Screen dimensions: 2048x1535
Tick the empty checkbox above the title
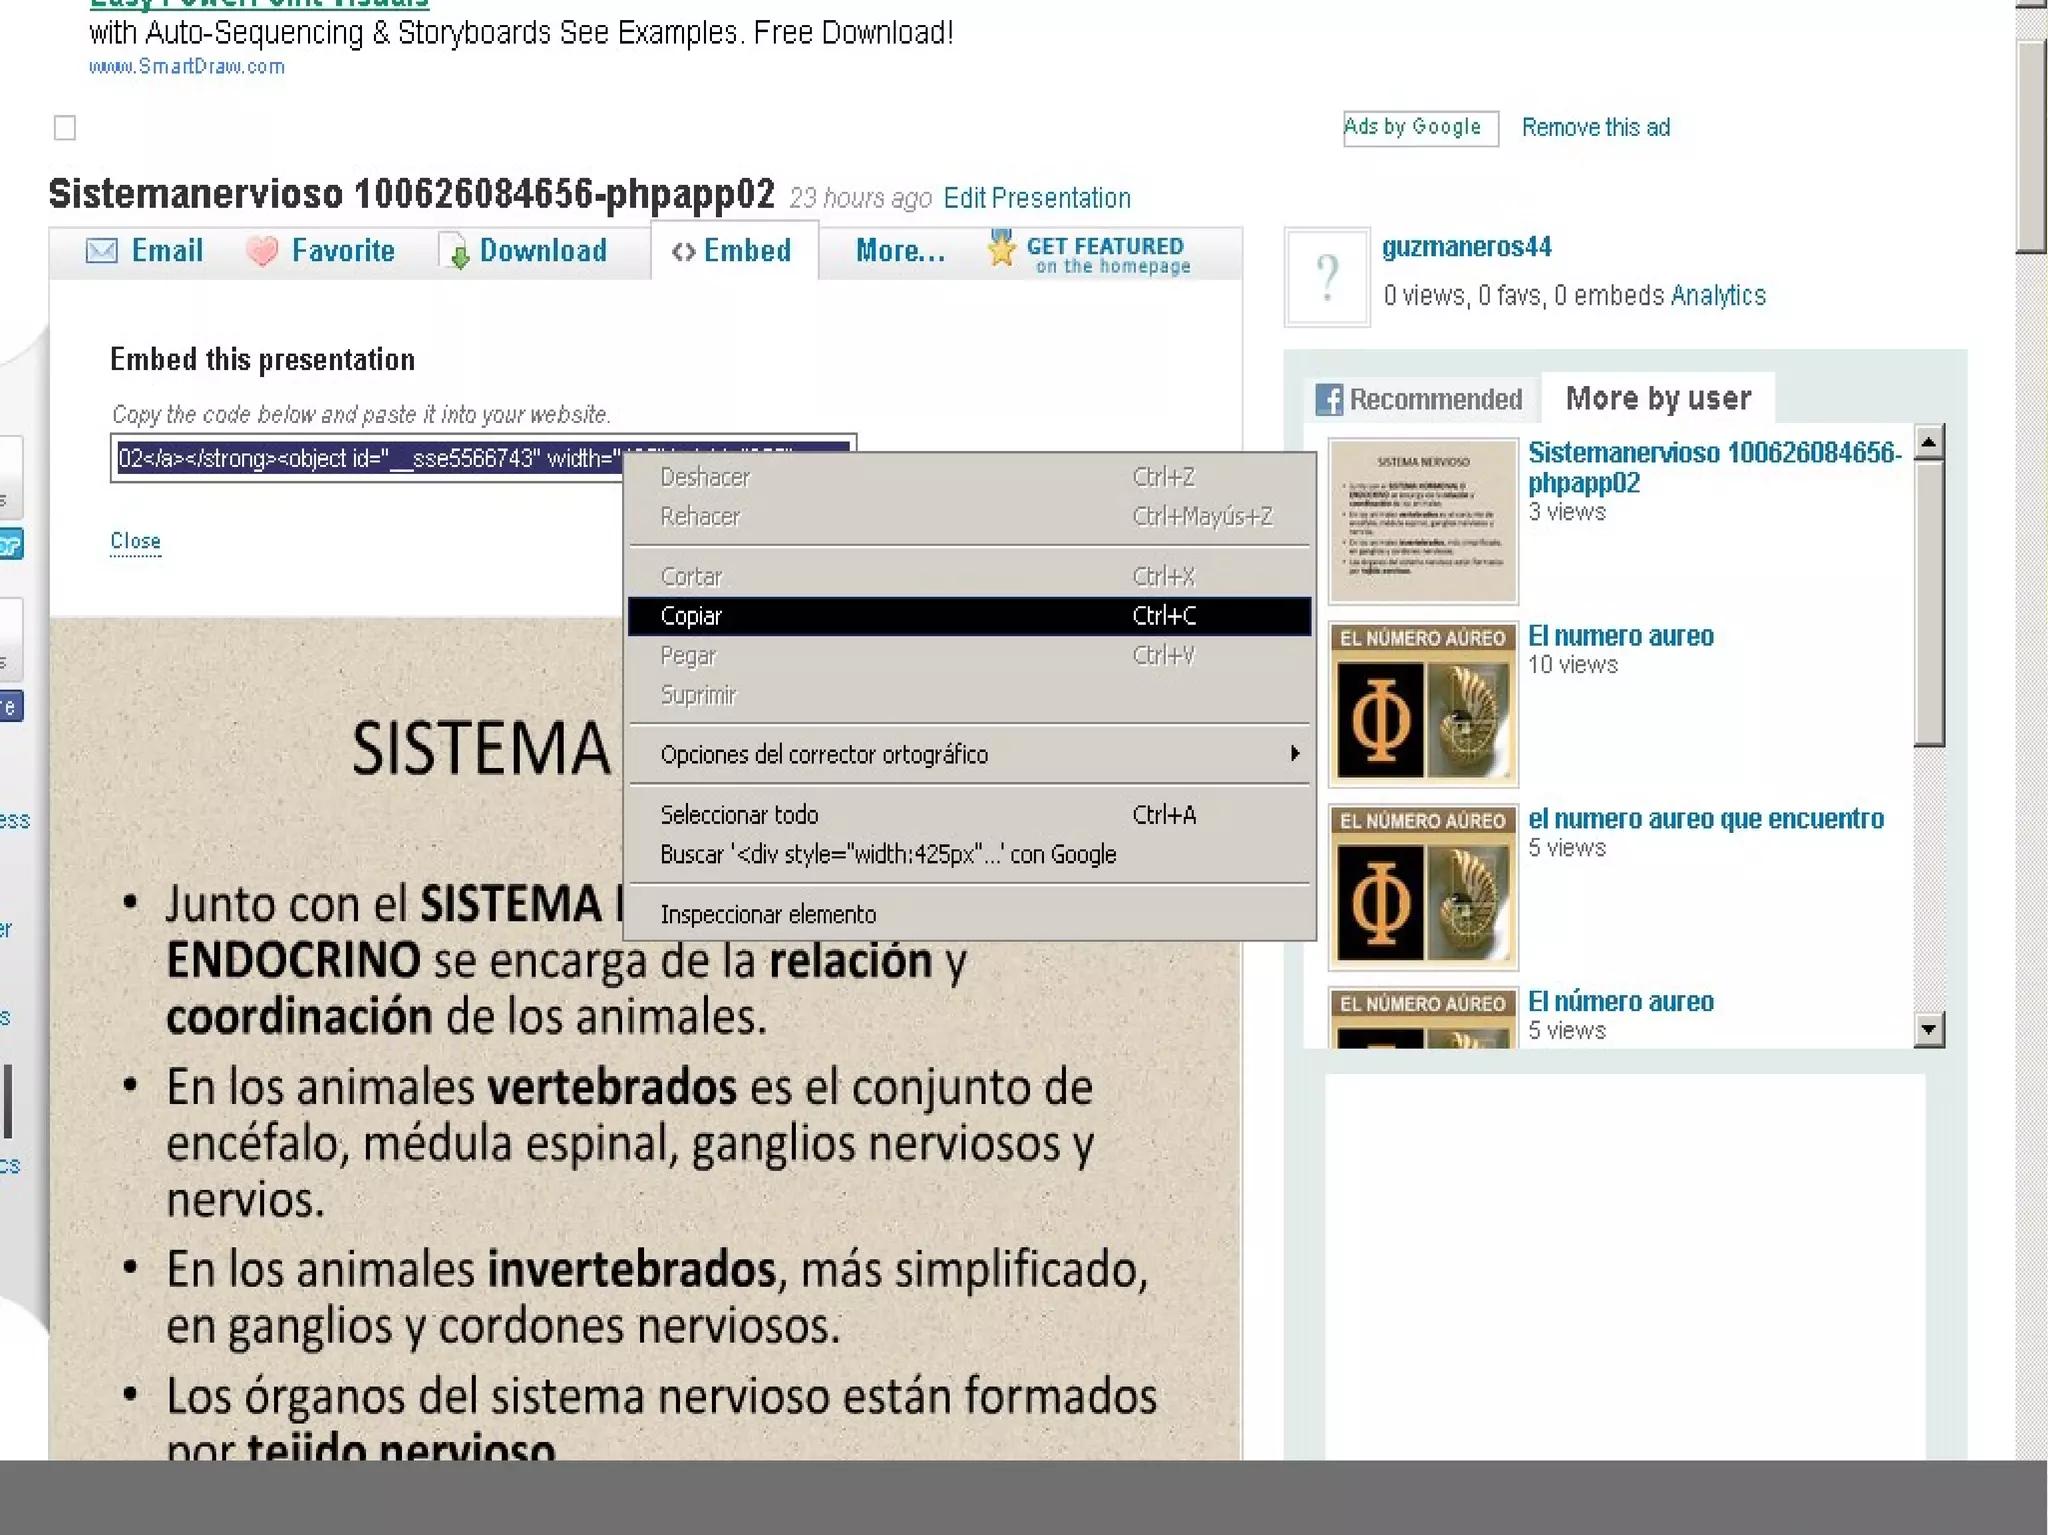(x=65, y=128)
